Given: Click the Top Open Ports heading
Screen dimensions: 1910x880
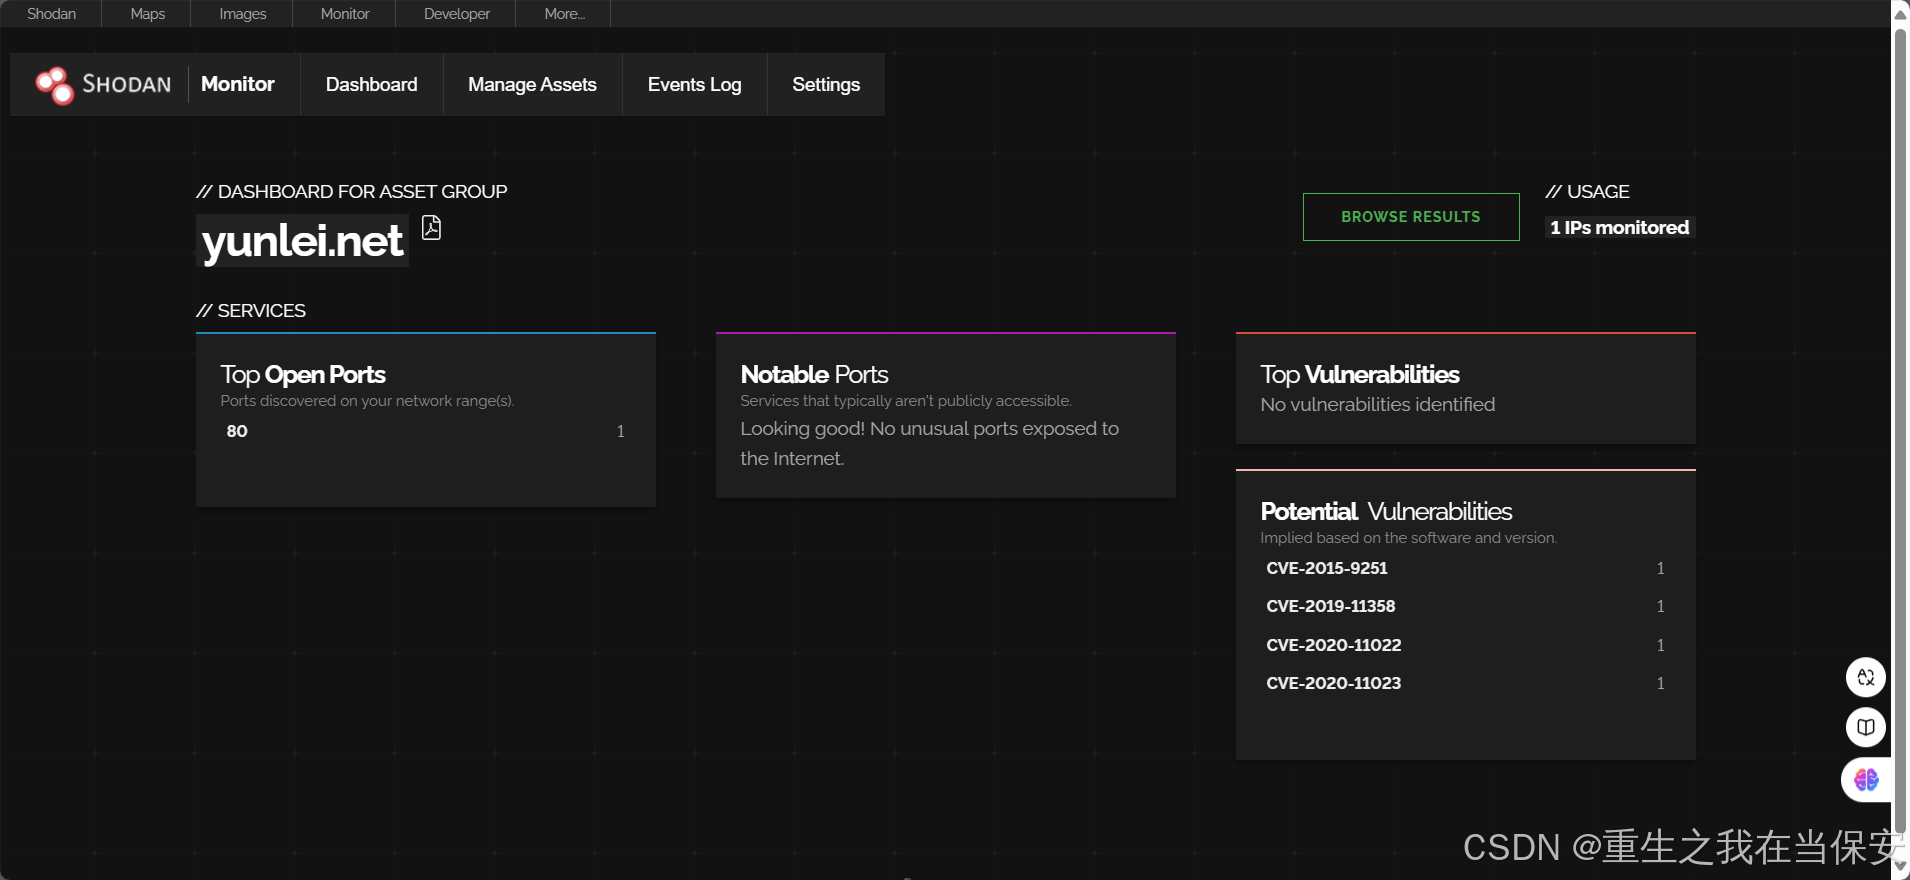Looking at the screenshot, I should pyautogui.click(x=303, y=374).
